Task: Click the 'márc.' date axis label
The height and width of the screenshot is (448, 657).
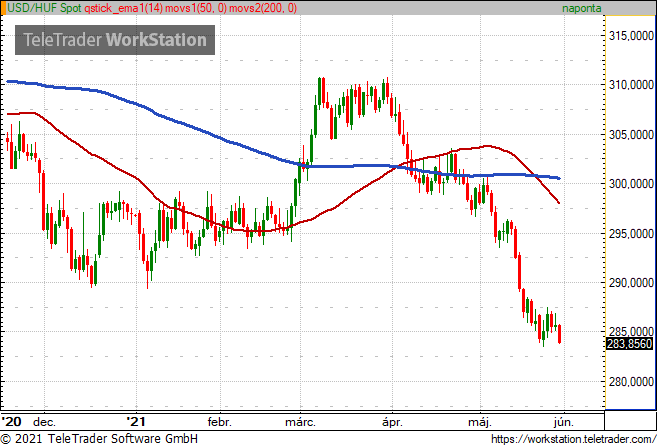Action: pyautogui.click(x=300, y=422)
